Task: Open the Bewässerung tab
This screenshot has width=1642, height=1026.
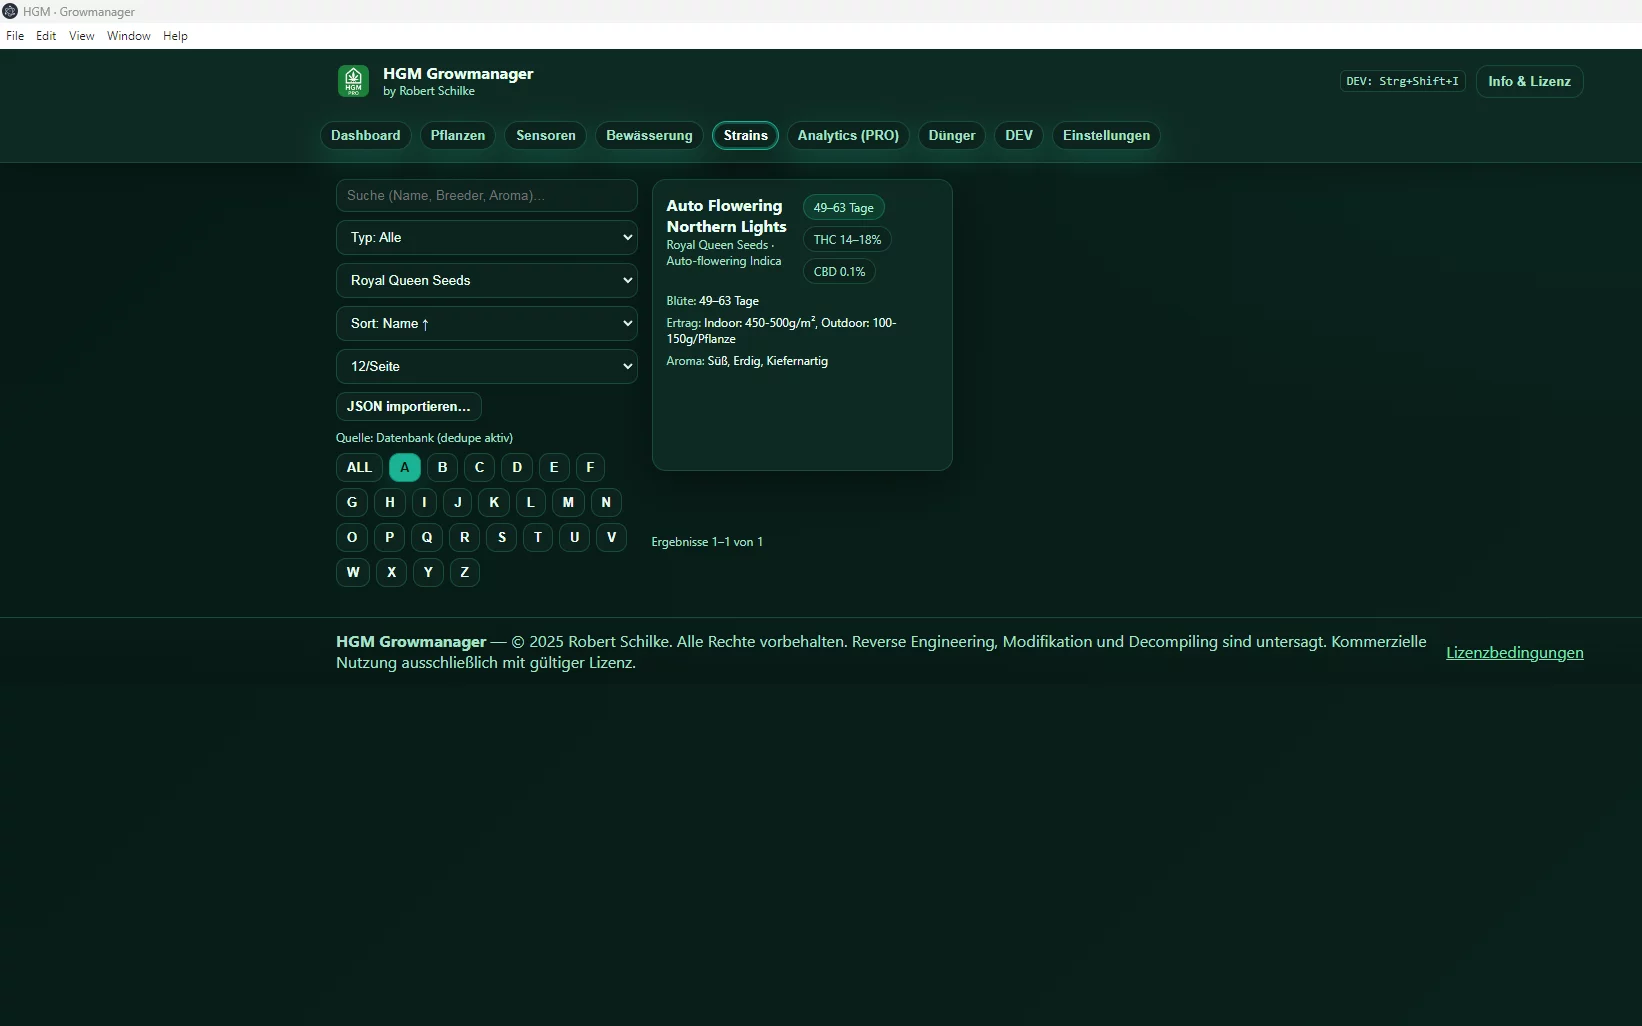Action: 649,136
